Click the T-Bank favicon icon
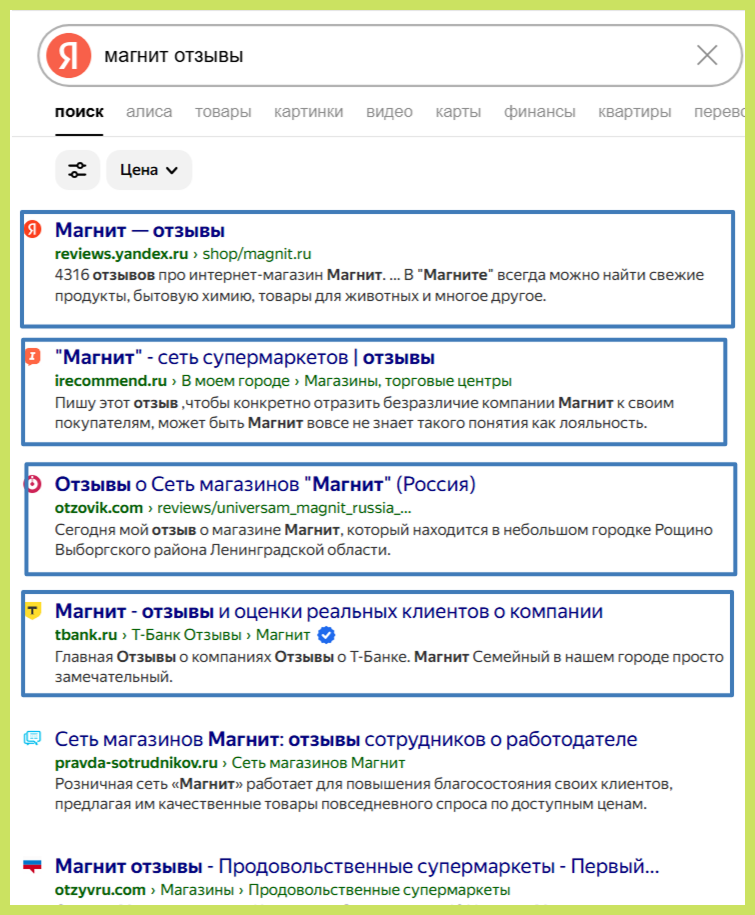 [33, 611]
